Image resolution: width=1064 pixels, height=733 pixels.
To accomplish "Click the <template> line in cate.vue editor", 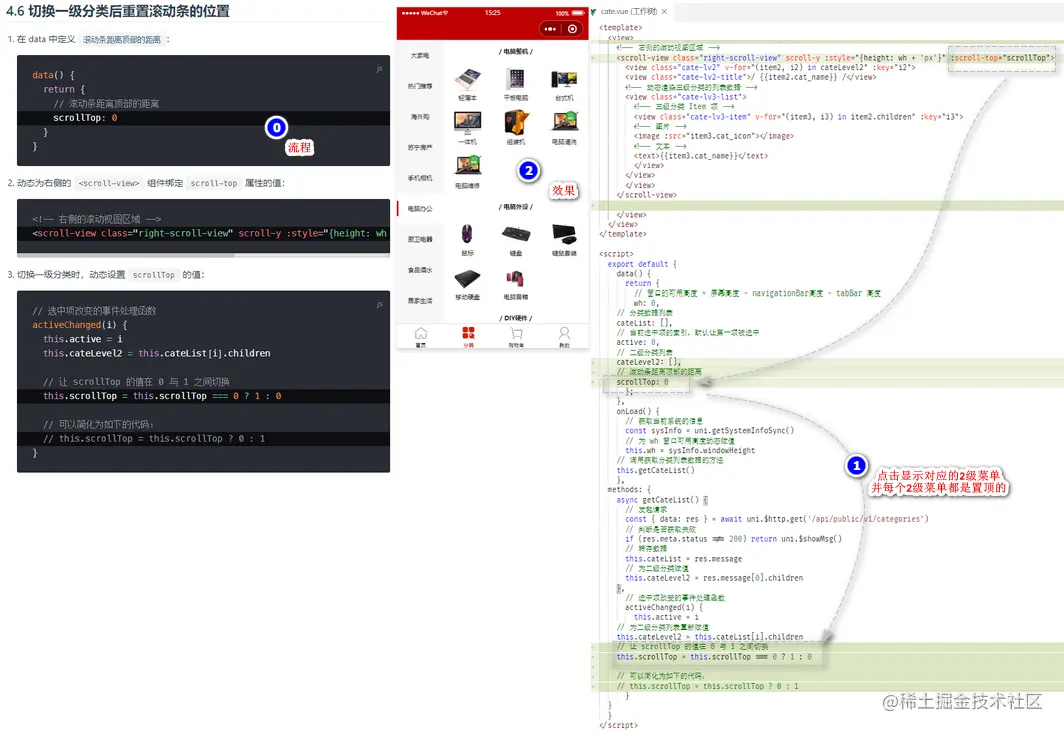I will 620,28.
